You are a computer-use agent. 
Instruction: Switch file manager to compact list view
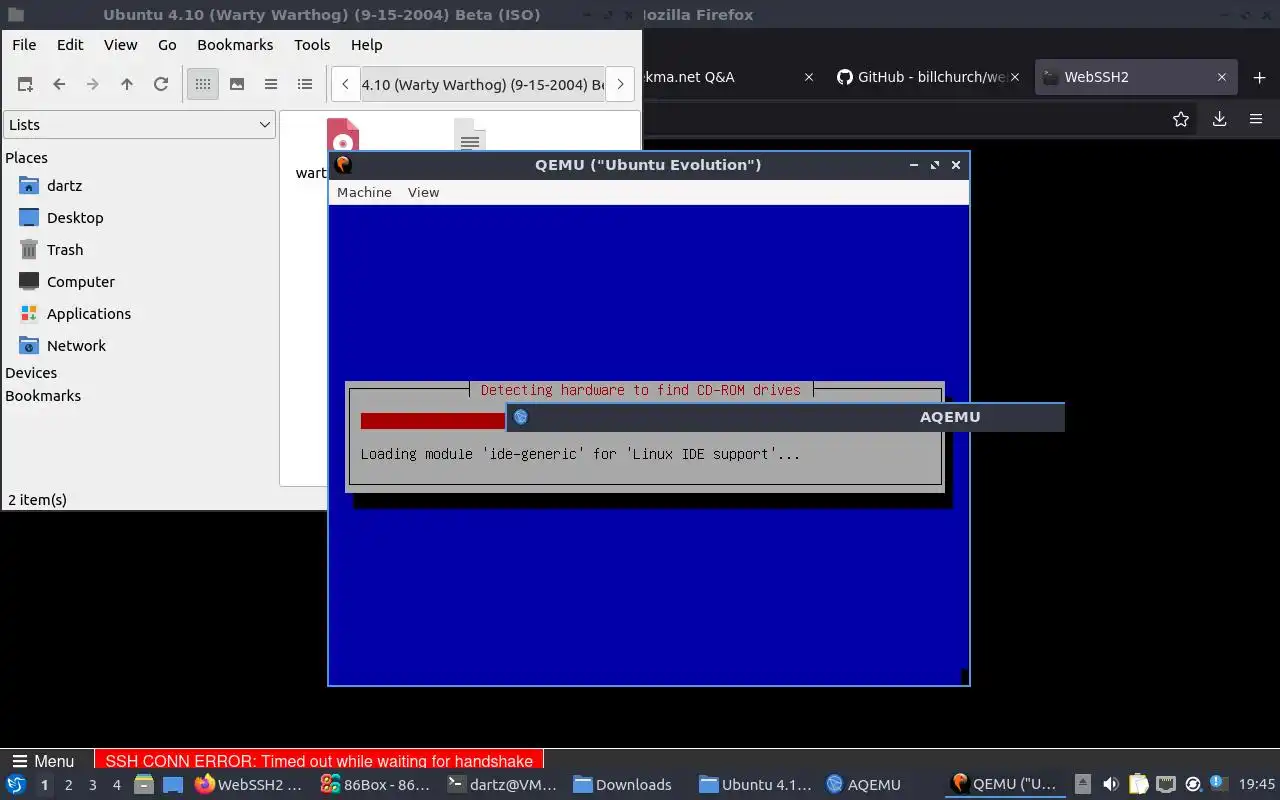(271, 85)
